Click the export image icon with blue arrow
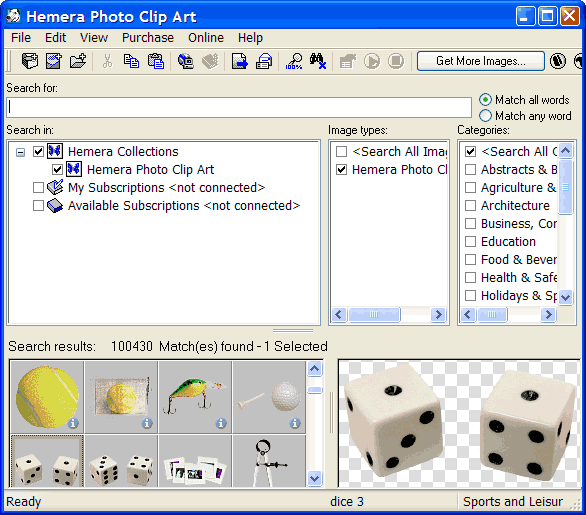Viewport: 586px width, 515px height. click(x=240, y=61)
